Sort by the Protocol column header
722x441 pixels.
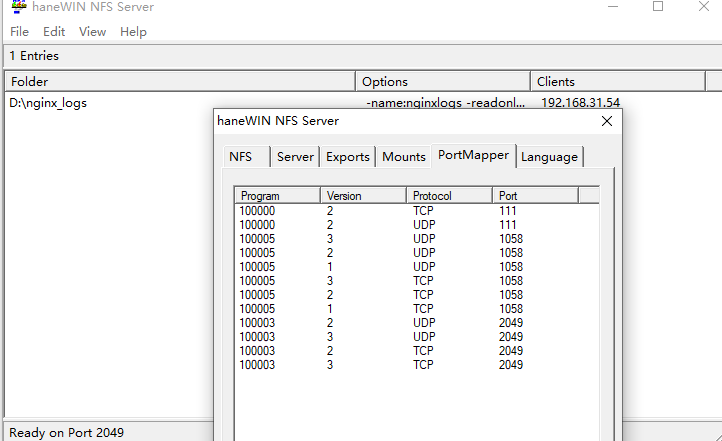pyautogui.click(x=450, y=196)
